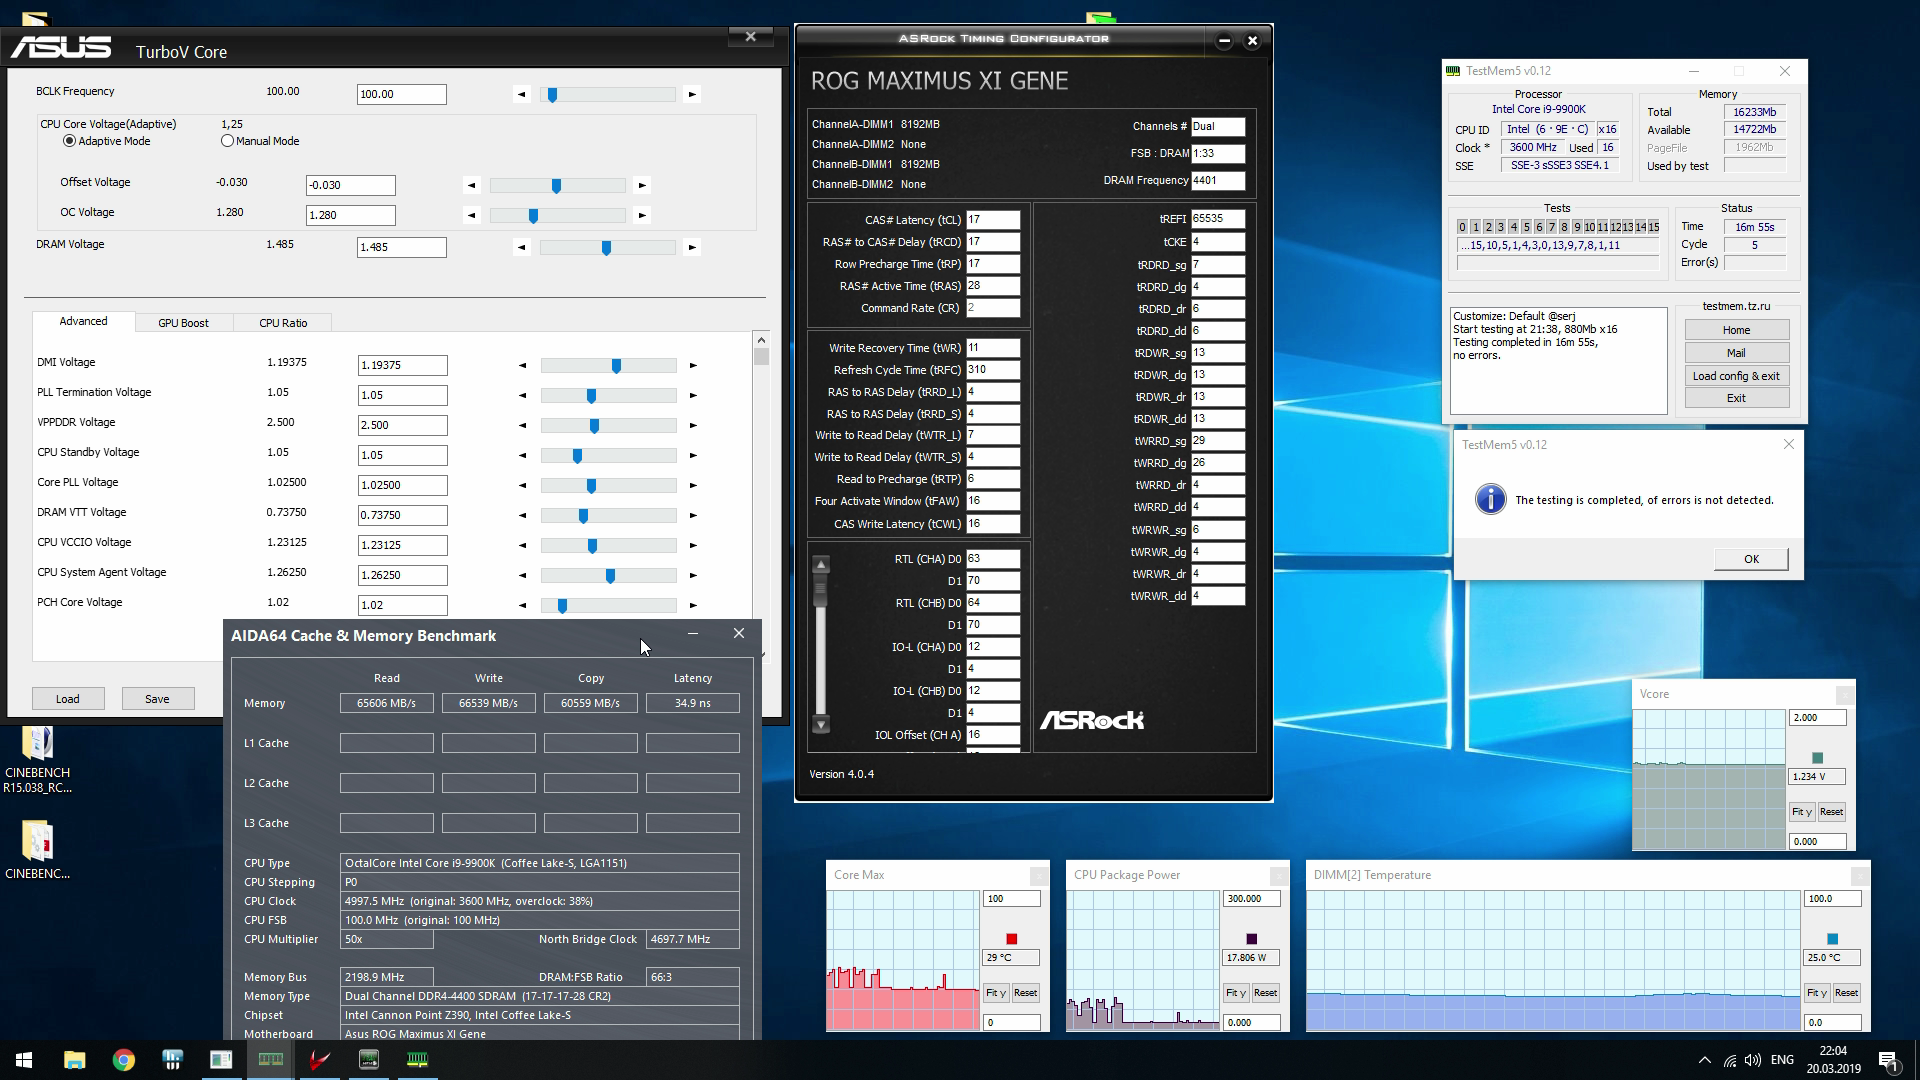Select the Adaptive Mode radio button
This screenshot has height=1080, width=1920.
pos(69,141)
